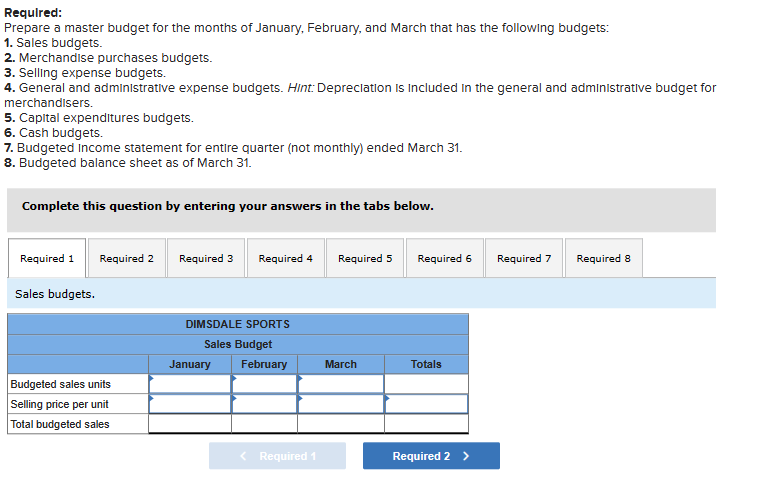
Task: Click the 'Selling price per unit' row label
Action: pos(59,404)
